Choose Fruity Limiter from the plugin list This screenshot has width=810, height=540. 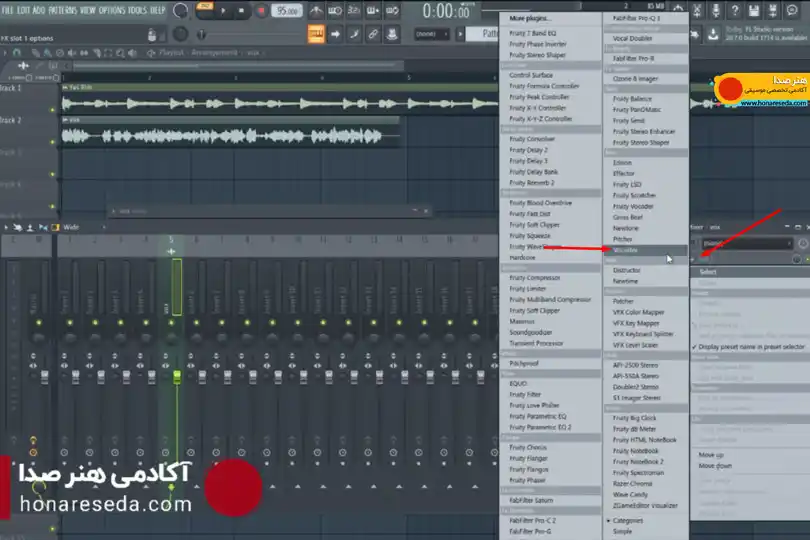[x=527, y=288]
